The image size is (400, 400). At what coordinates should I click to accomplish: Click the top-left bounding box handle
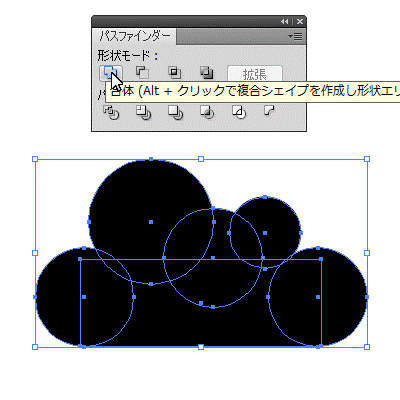tap(35, 159)
